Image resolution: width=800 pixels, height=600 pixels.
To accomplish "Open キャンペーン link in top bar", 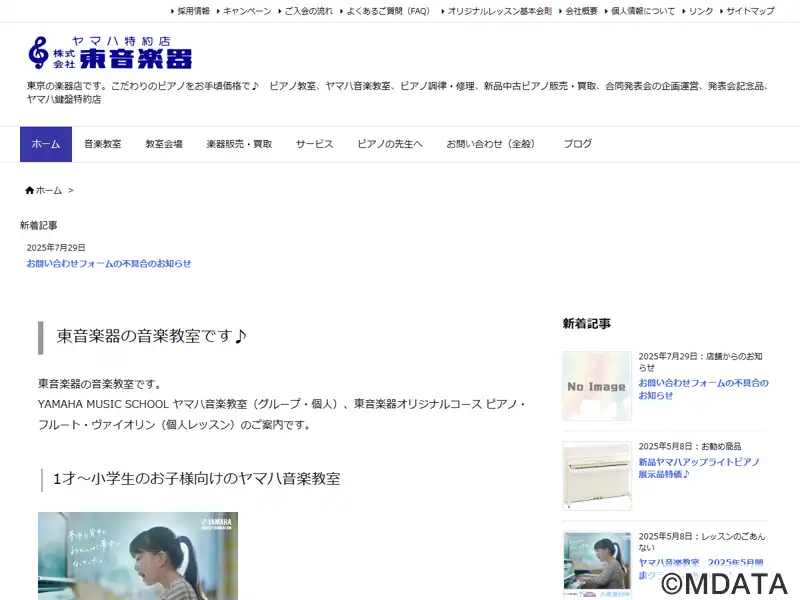I will [247, 11].
